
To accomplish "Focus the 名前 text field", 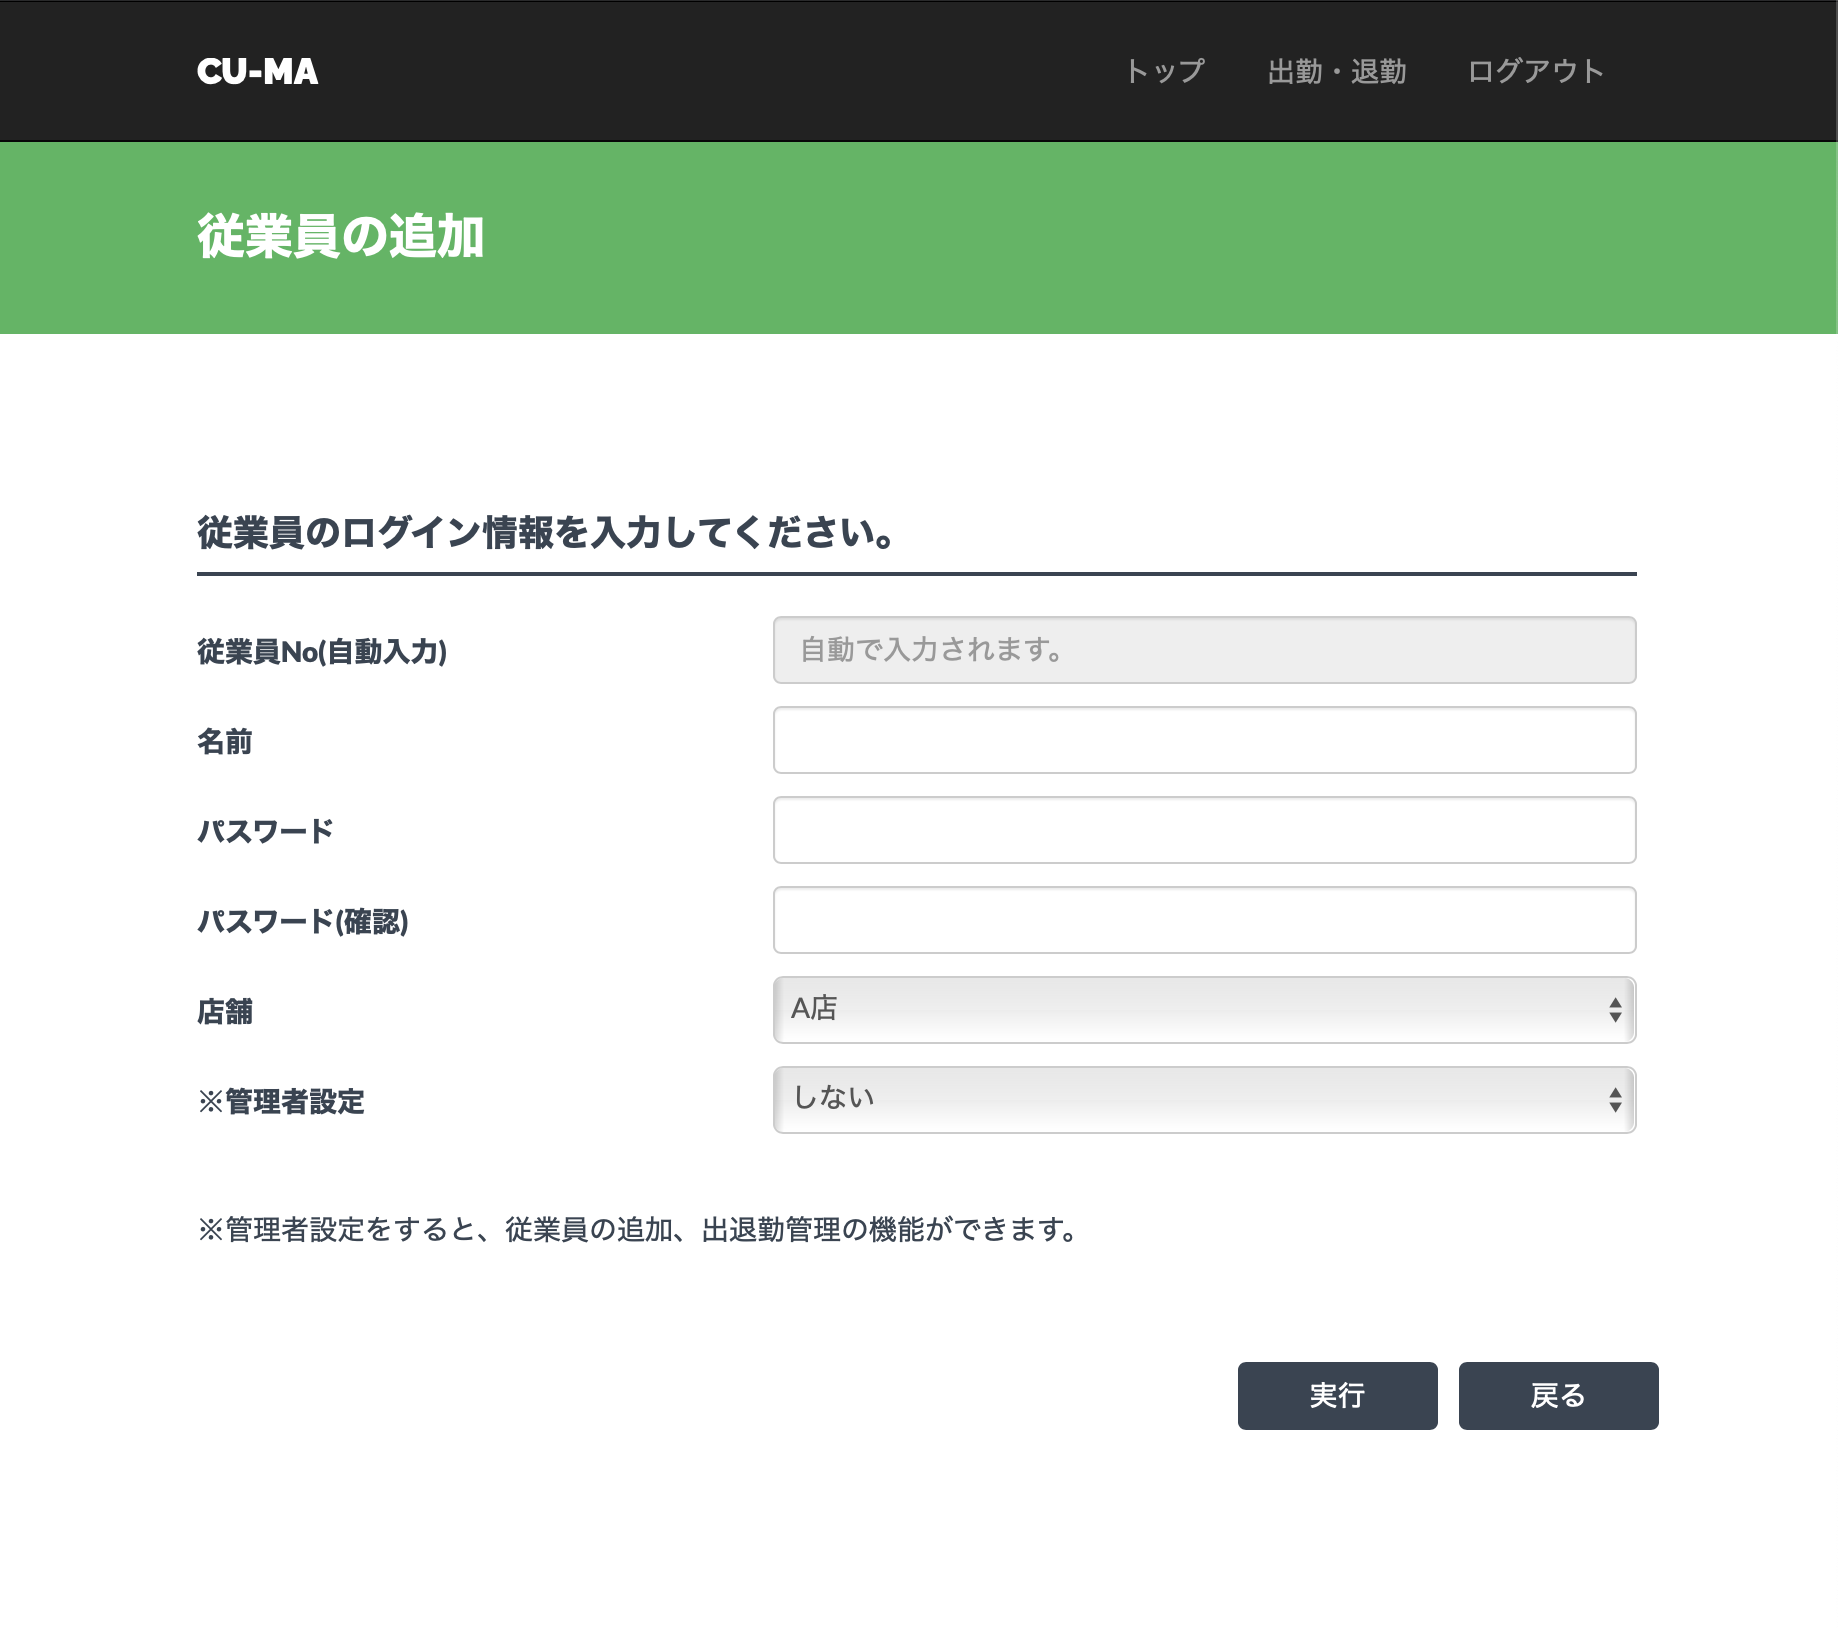I will click(x=1204, y=740).
